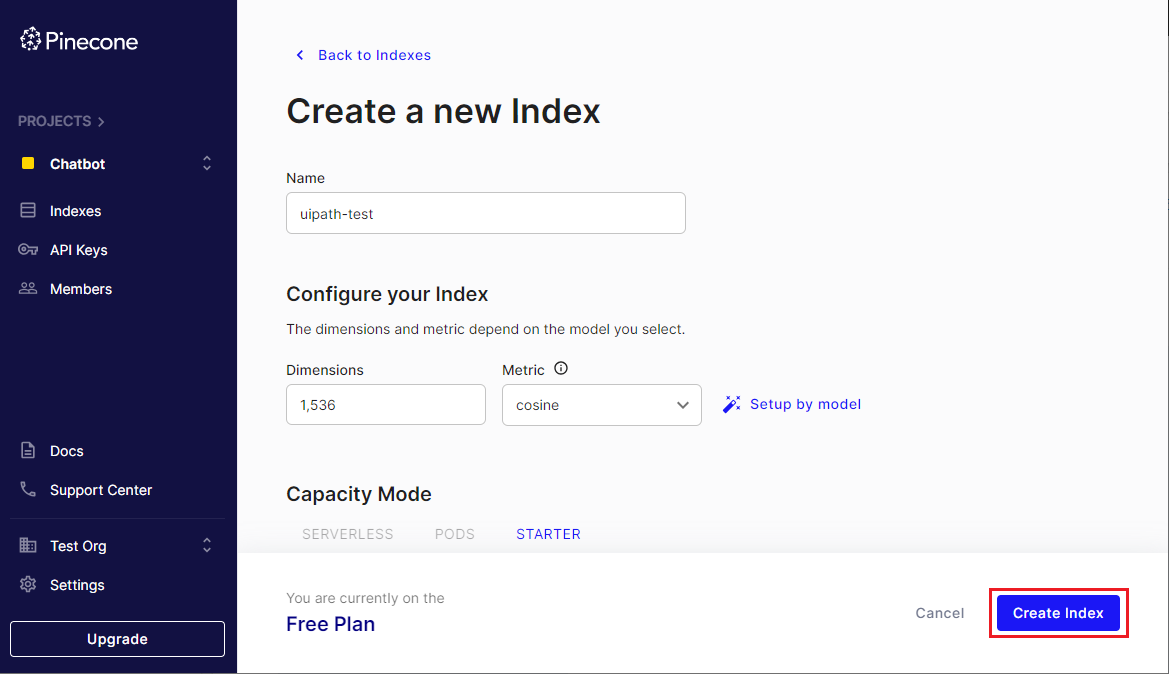Open the API Keys key icon
This screenshot has width=1169, height=674.
pyautogui.click(x=28, y=250)
